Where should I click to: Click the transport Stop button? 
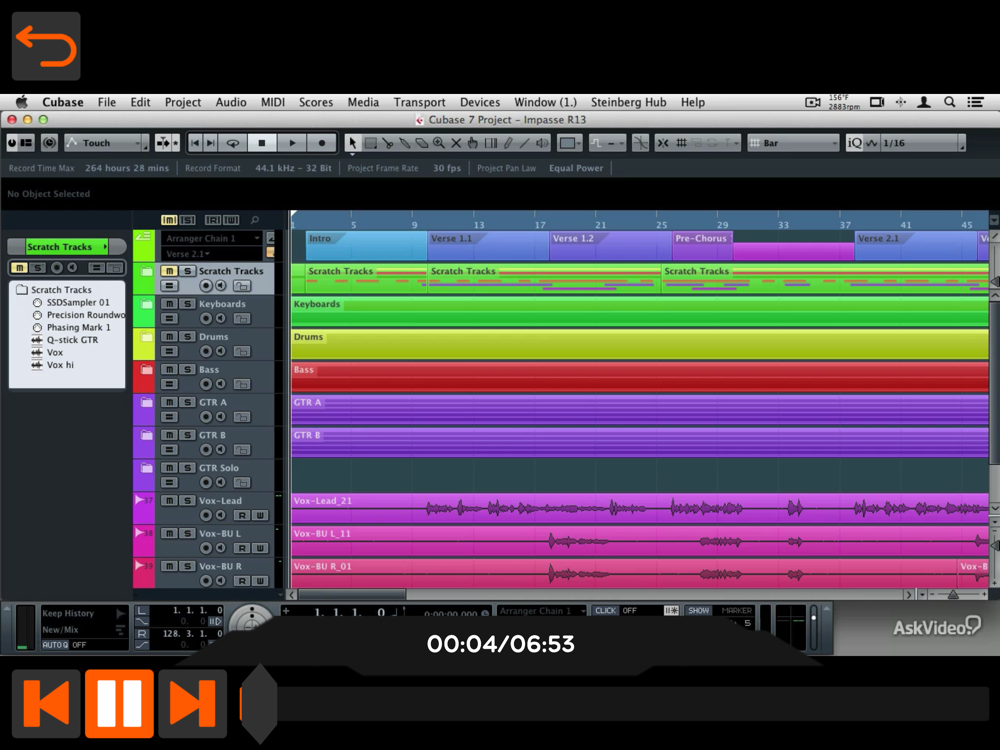point(261,143)
